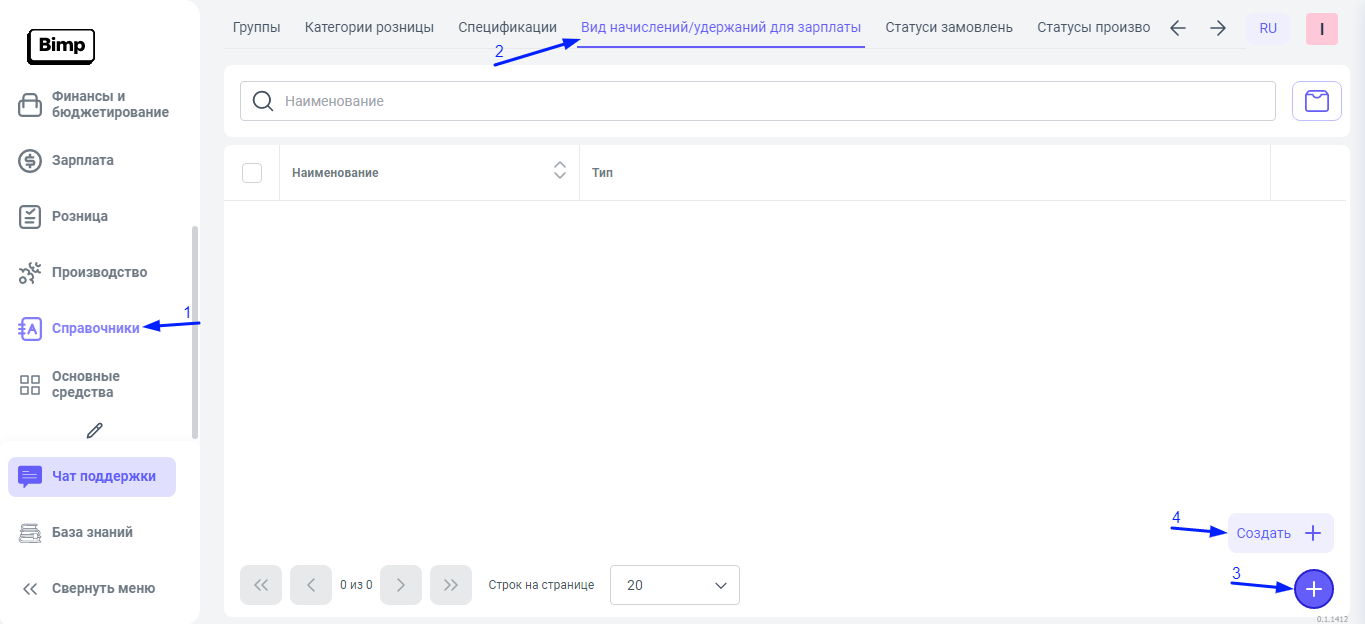The image size is (1365, 624).
Task: Open the Категории розницы tab
Action: tap(369, 27)
